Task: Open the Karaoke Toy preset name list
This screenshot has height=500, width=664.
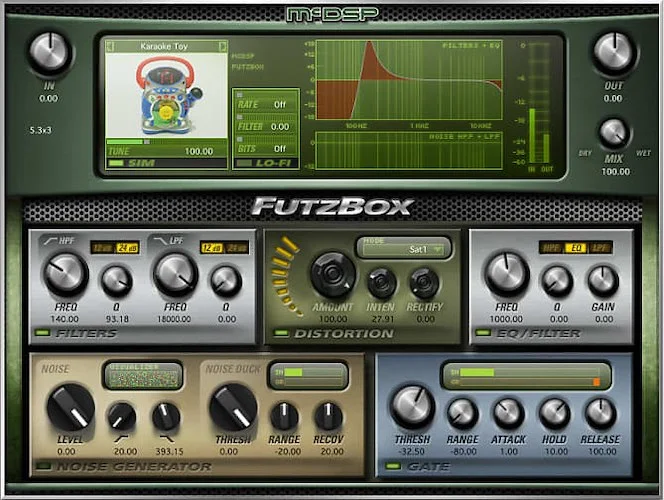Action: (164, 46)
